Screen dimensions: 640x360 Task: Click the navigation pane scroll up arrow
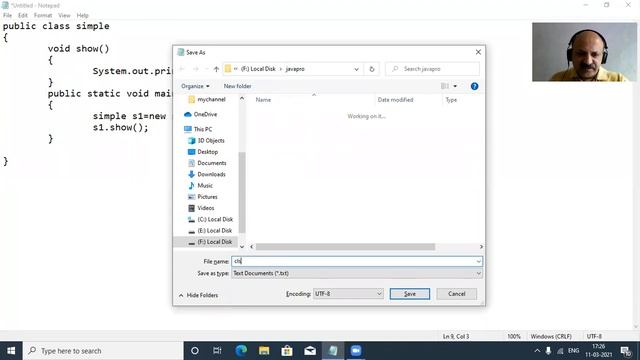tap(242, 98)
